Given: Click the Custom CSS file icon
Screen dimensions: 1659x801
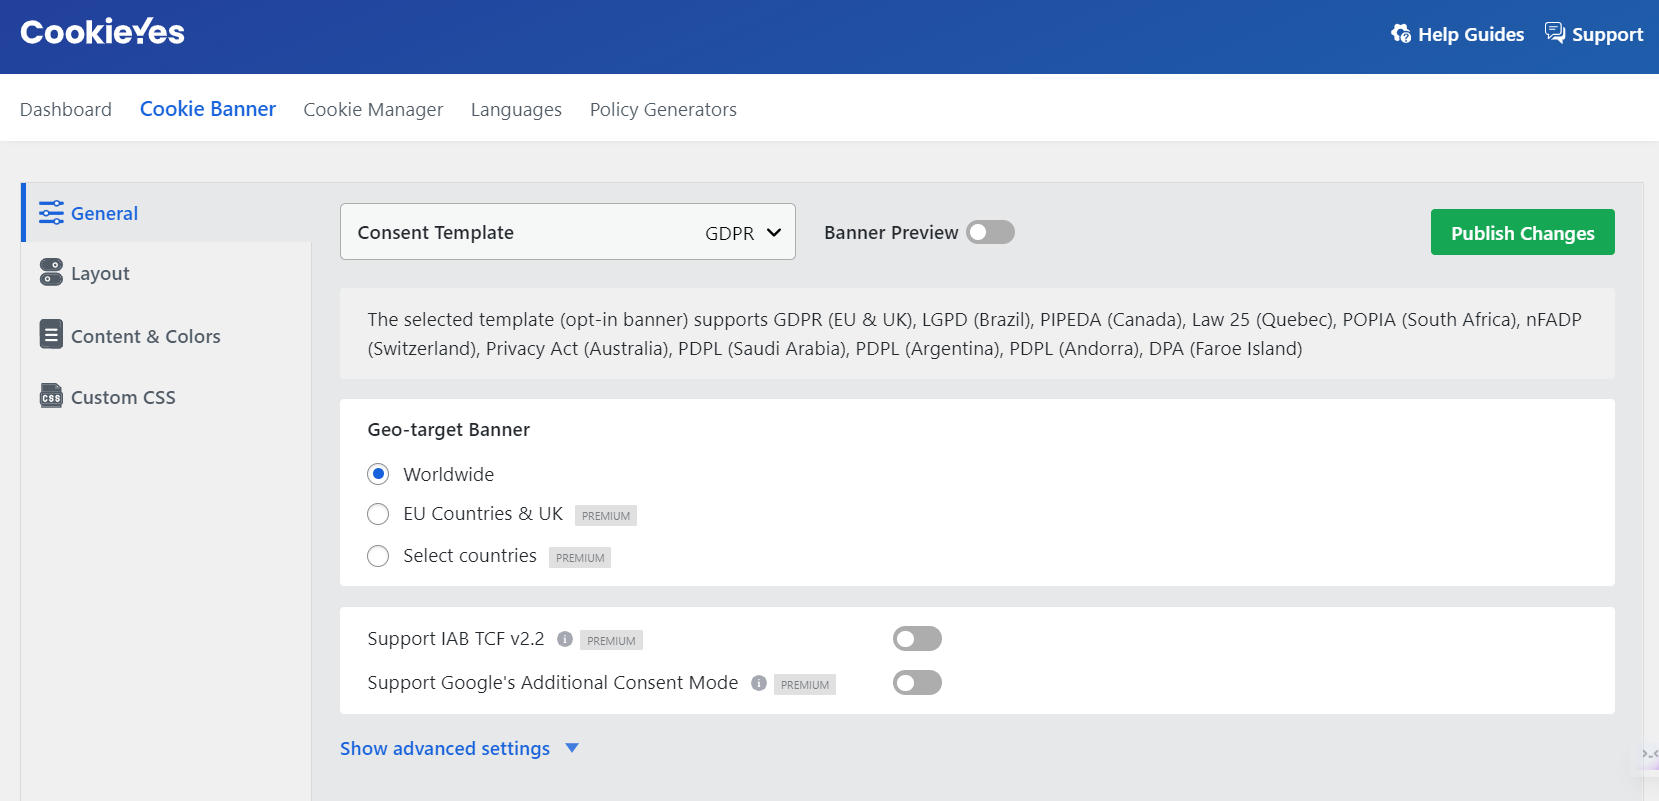Looking at the screenshot, I should (x=51, y=396).
